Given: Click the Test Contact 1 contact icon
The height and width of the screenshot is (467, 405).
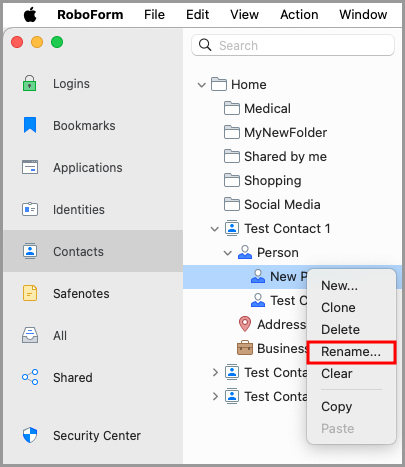Looking at the screenshot, I should 232,228.
